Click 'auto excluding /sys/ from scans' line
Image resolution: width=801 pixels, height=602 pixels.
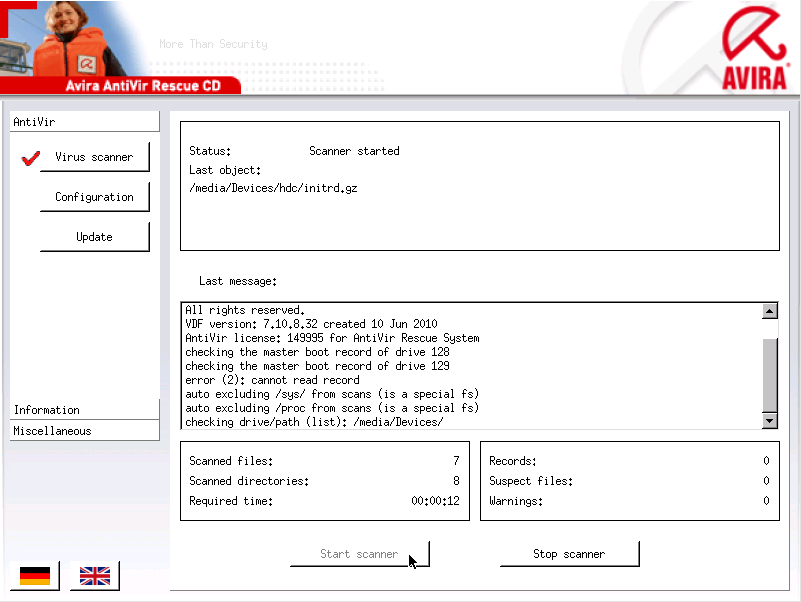(x=332, y=394)
